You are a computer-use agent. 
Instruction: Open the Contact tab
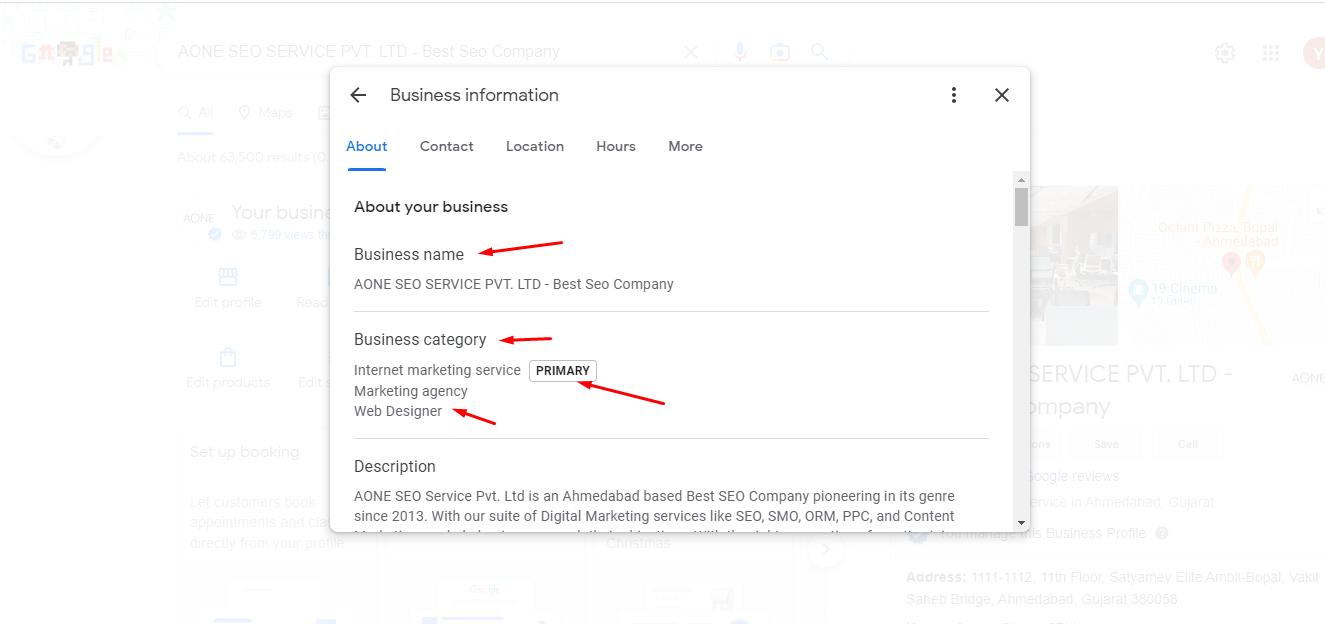pos(447,146)
